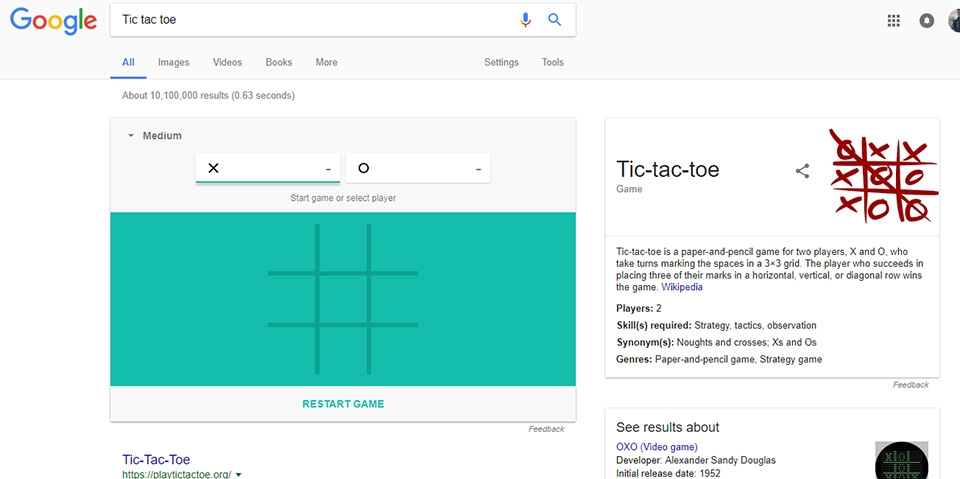The image size is (960, 479).
Task: Click in the search text field
Action: pos(315,20)
